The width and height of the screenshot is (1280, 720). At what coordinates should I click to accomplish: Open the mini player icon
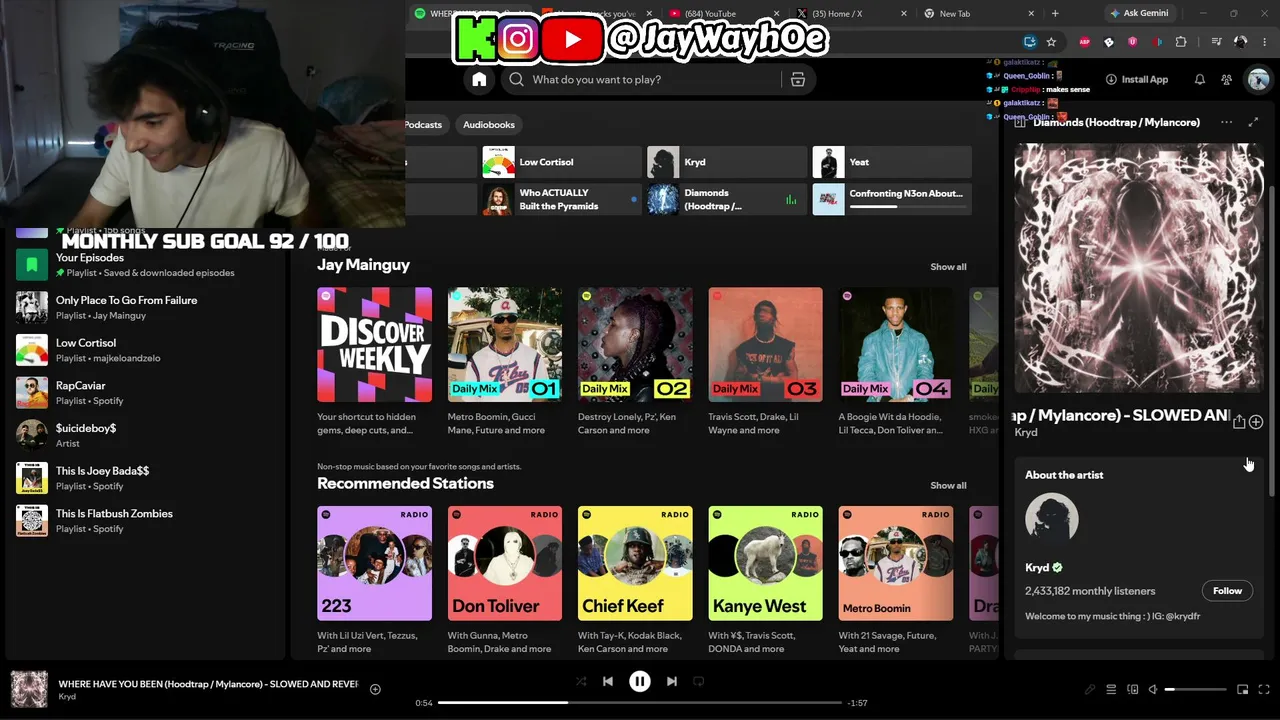click(x=1243, y=689)
